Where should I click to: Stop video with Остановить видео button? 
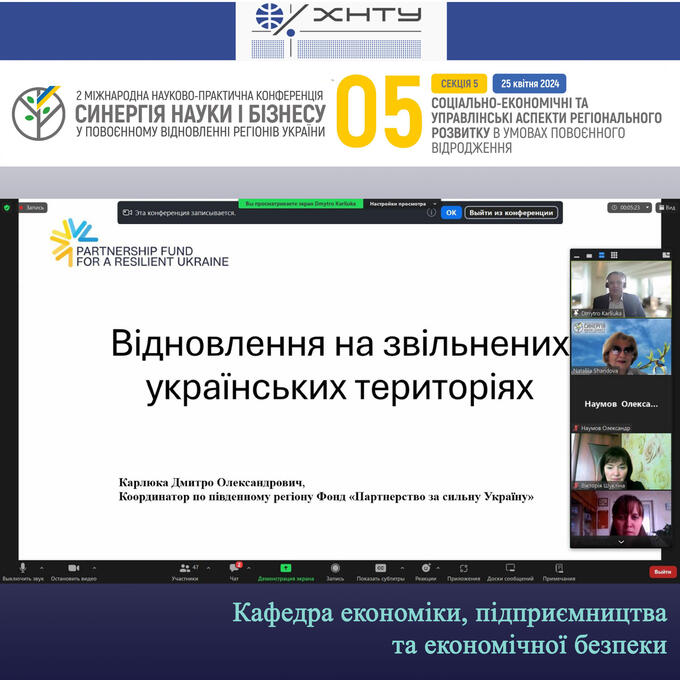point(73,568)
